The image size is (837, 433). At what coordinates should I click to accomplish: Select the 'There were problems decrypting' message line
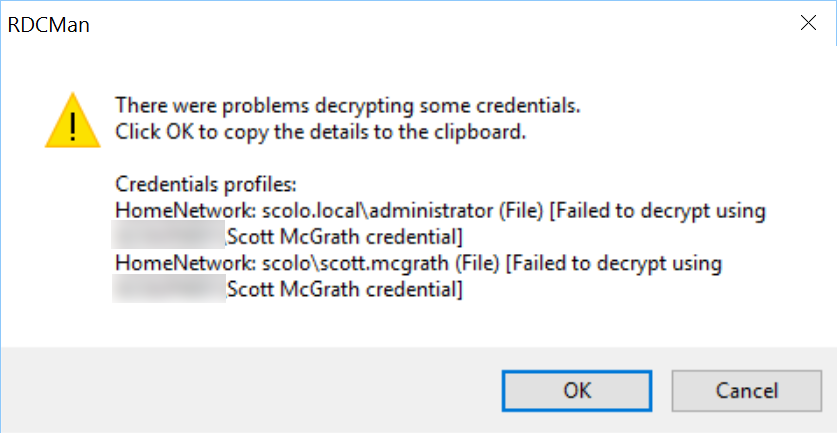click(348, 106)
